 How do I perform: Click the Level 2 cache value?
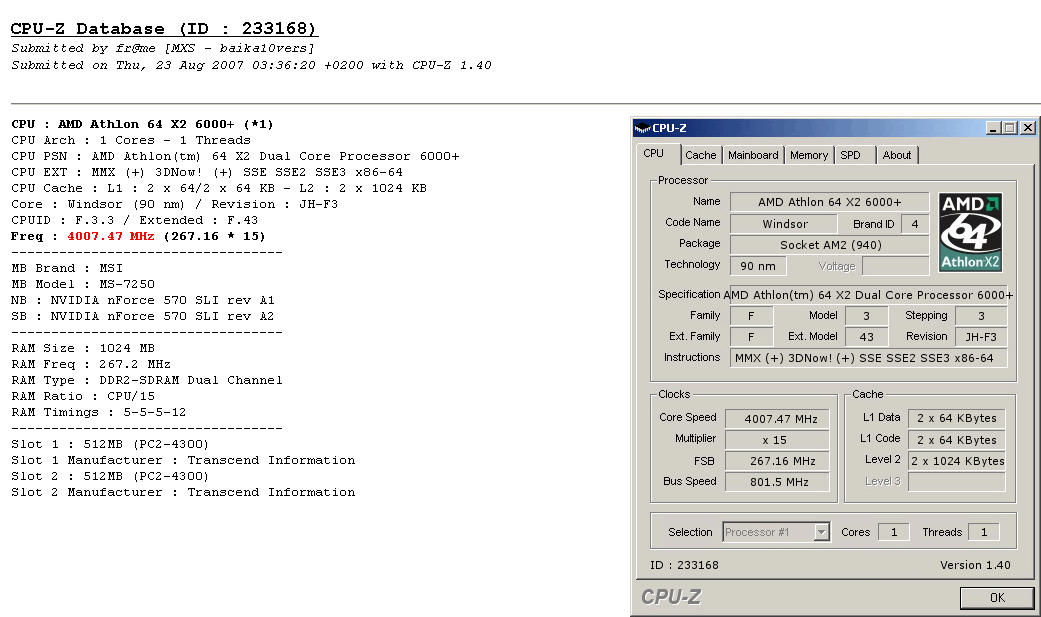tap(957, 461)
